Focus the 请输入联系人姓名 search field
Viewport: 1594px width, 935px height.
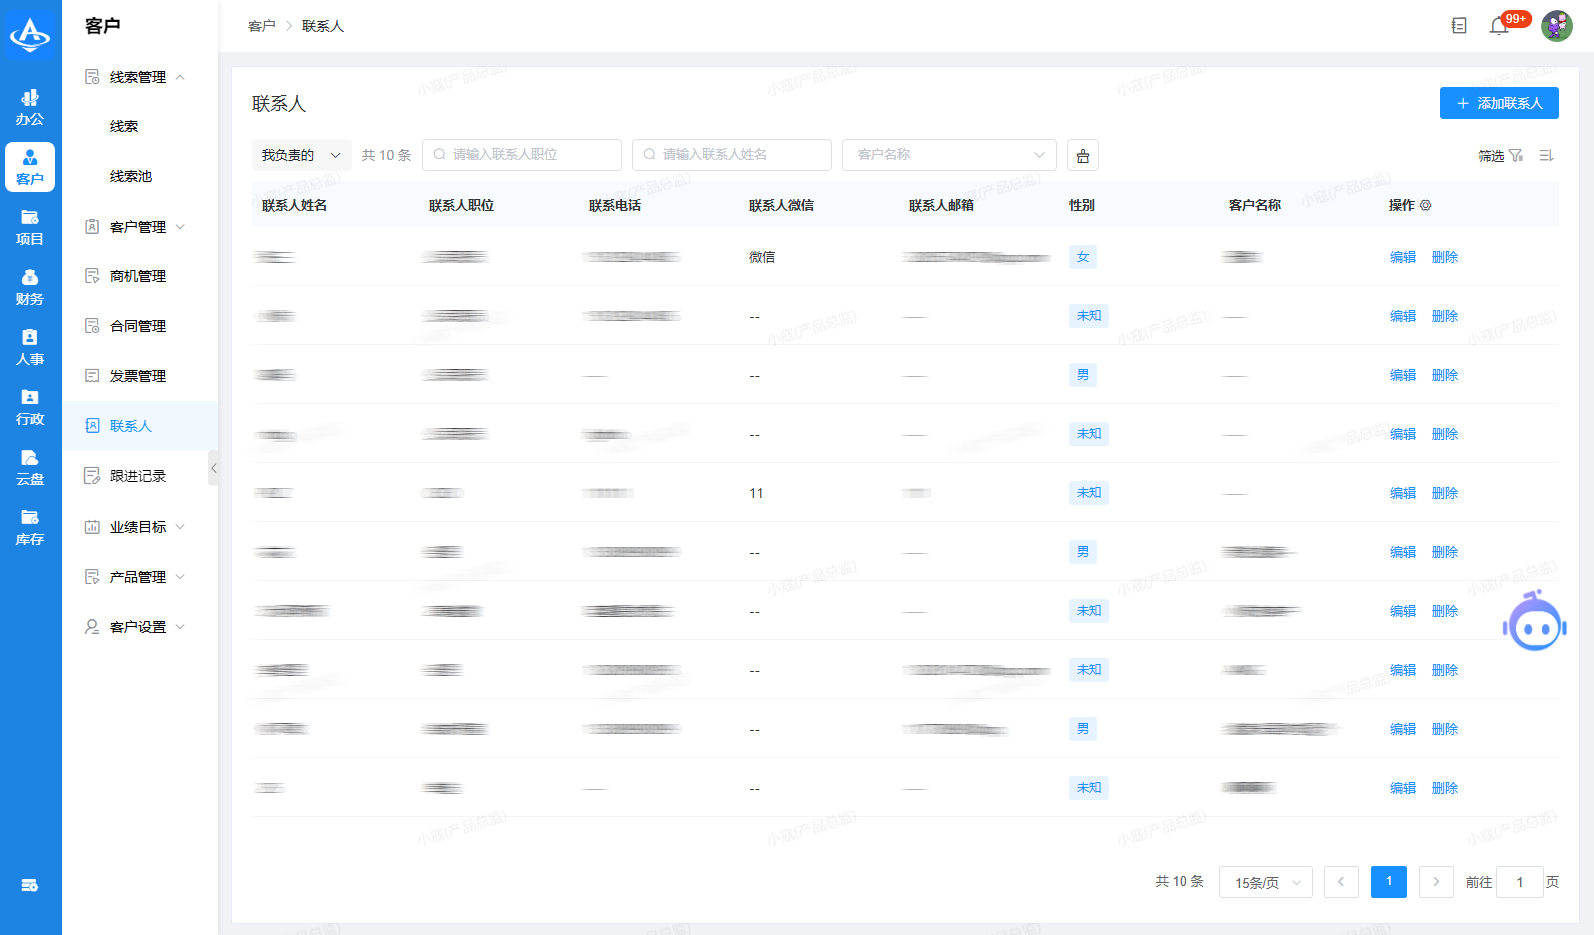coord(732,155)
